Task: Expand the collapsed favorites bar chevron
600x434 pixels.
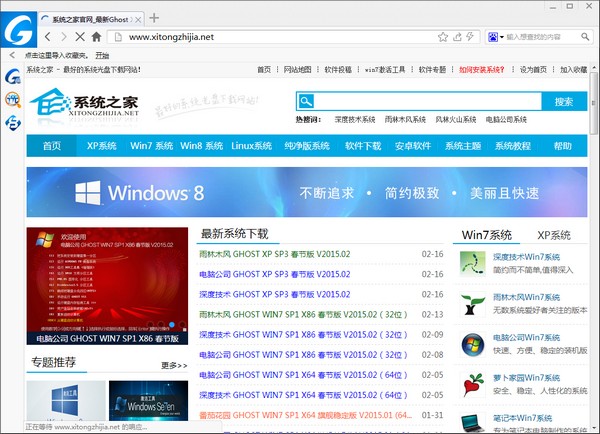Action: (12, 55)
